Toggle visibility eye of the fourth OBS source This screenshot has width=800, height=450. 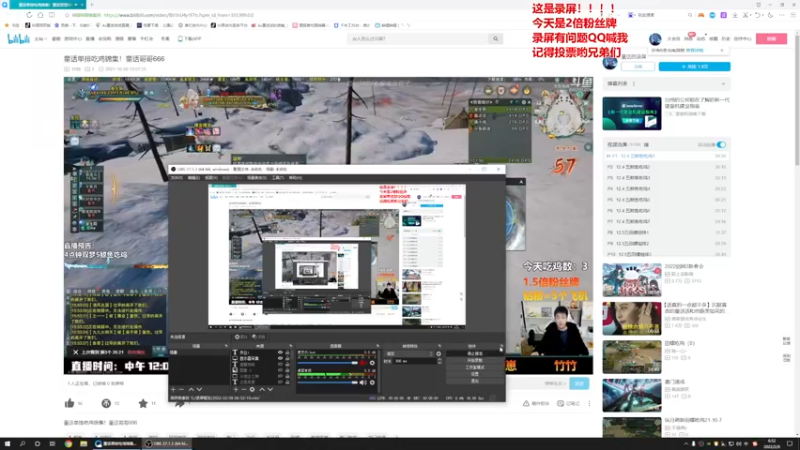coord(280,370)
